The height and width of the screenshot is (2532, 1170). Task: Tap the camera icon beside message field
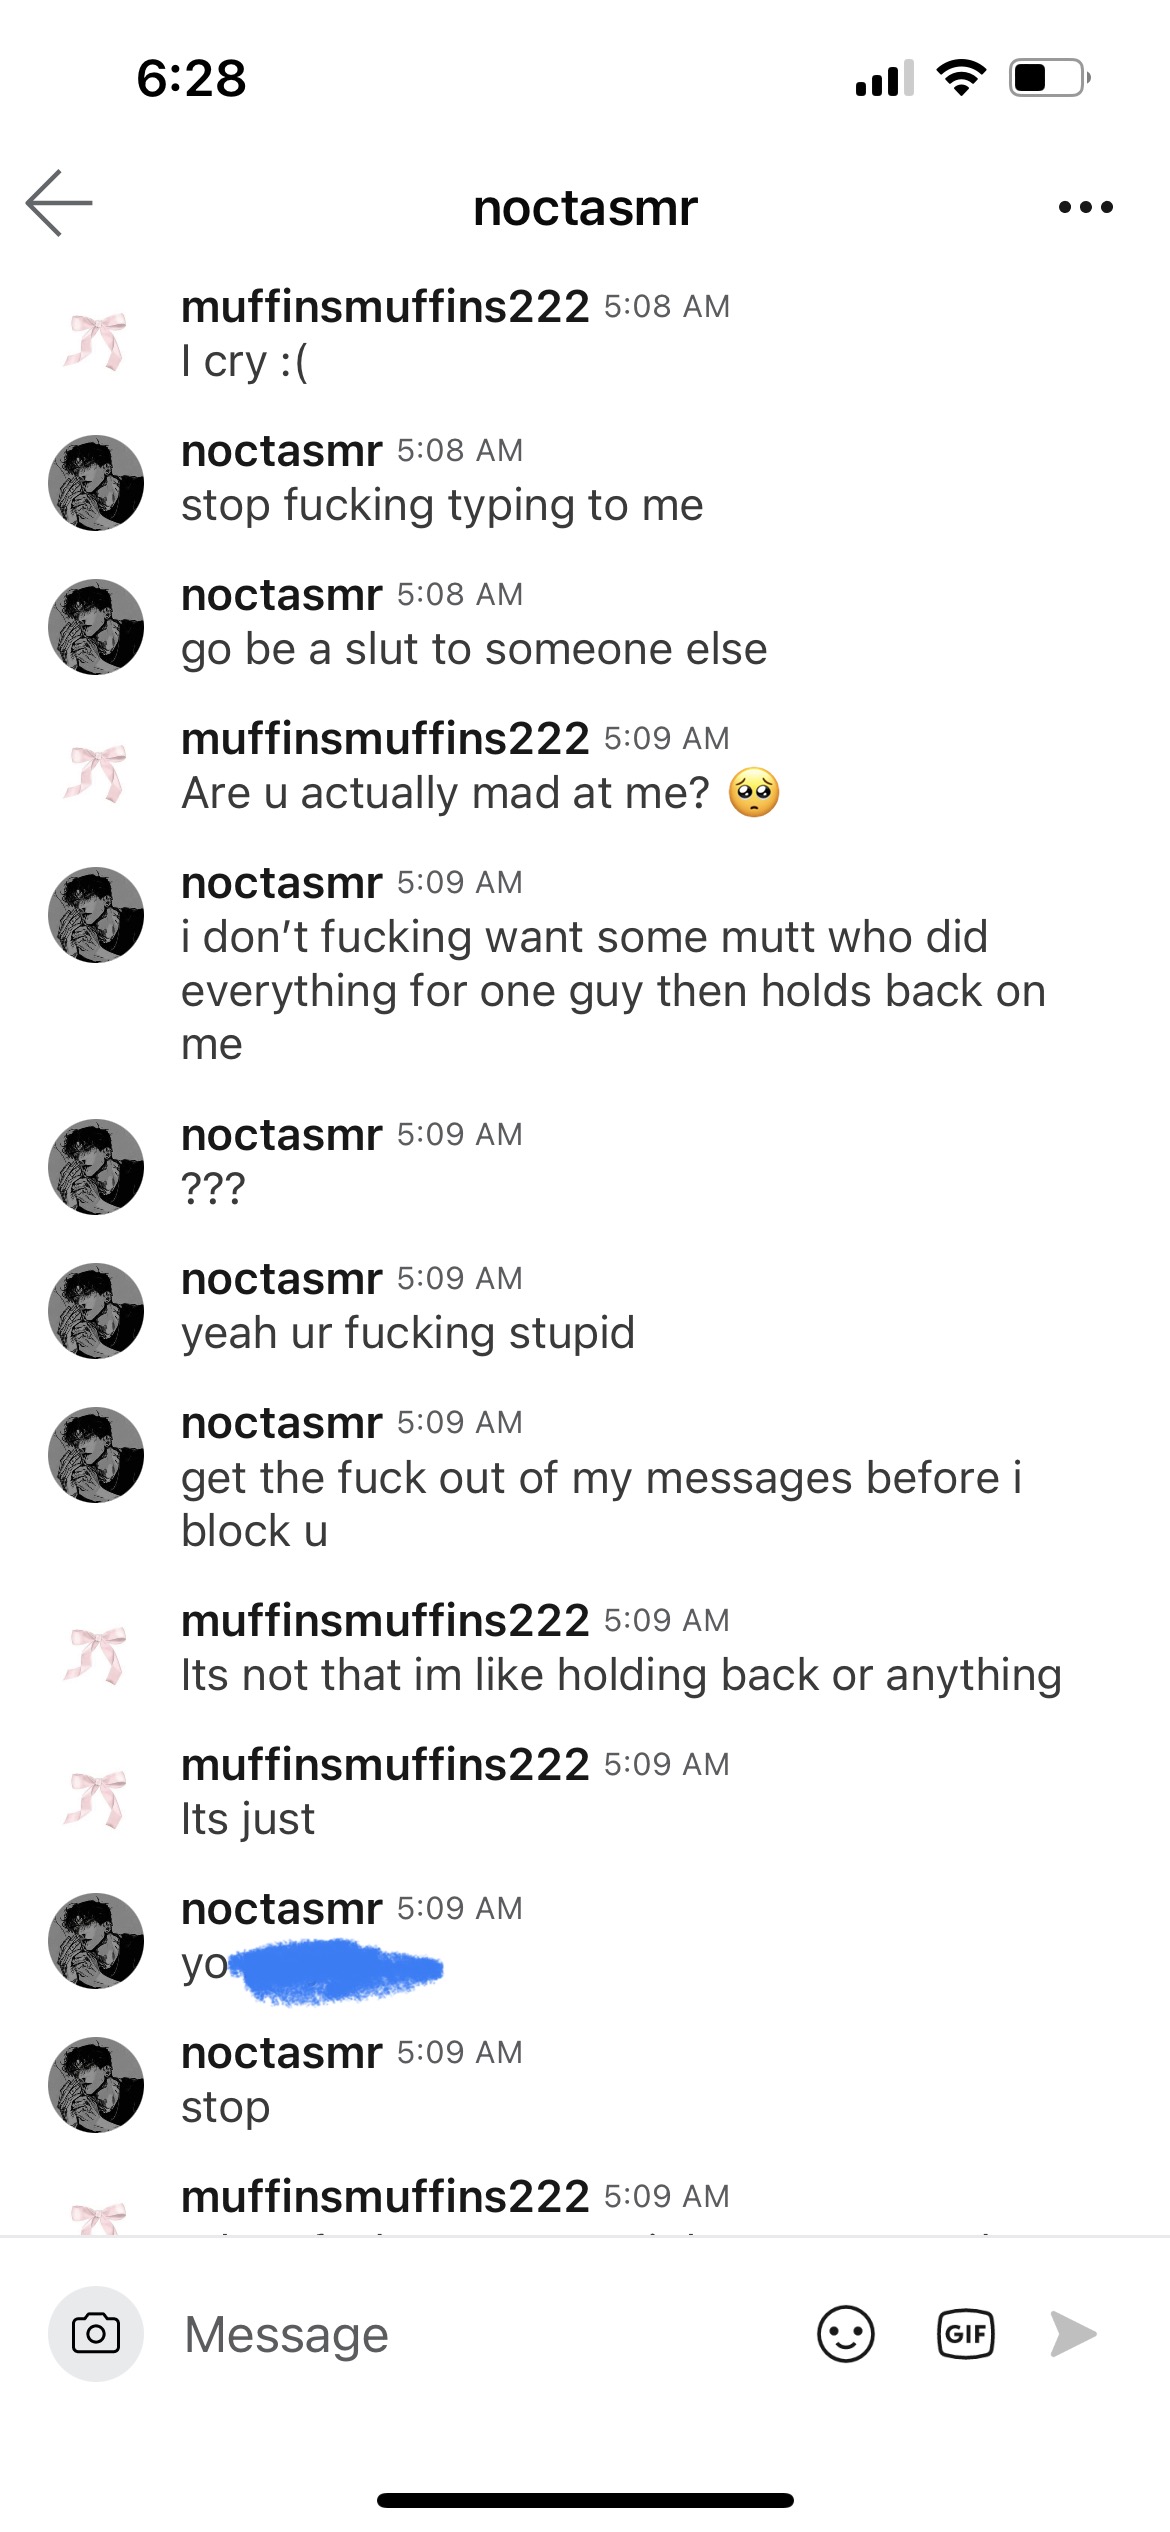pyautogui.click(x=96, y=2334)
